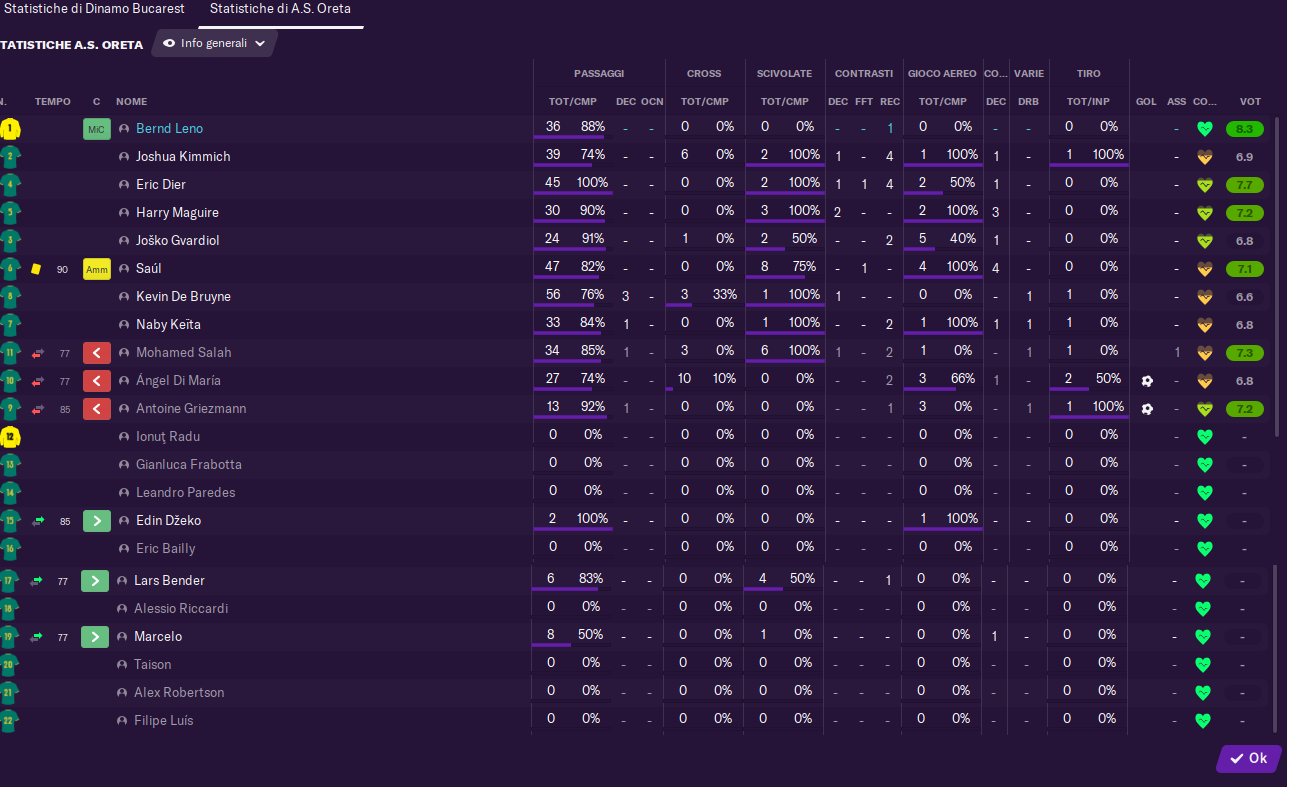Click the goal ball icon on Ángel Di María's row
Image resolution: width=1293 pixels, height=791 pixels.
[1147, 381]
